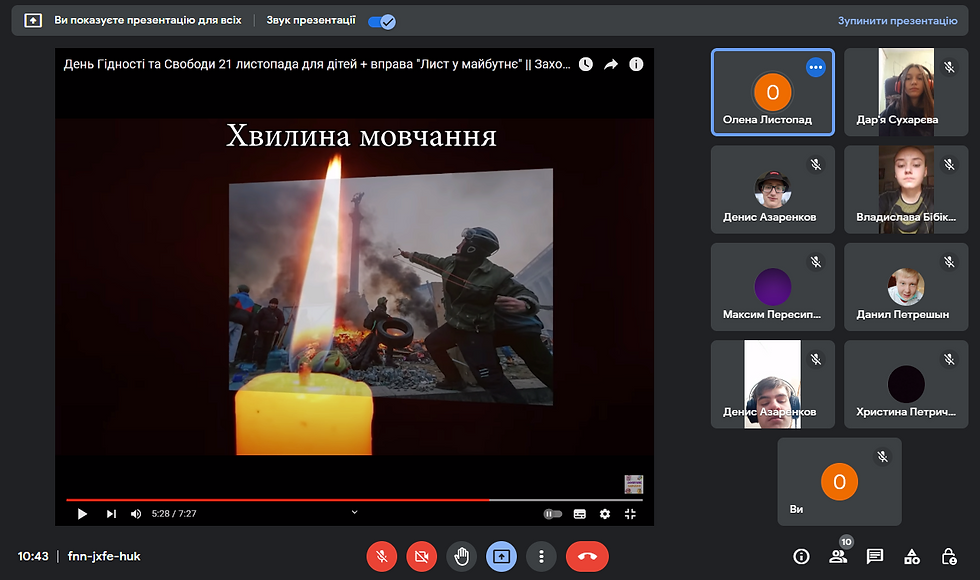
Task: Expand the chapter chevron in video controls
Action: [x=354, y=512]
